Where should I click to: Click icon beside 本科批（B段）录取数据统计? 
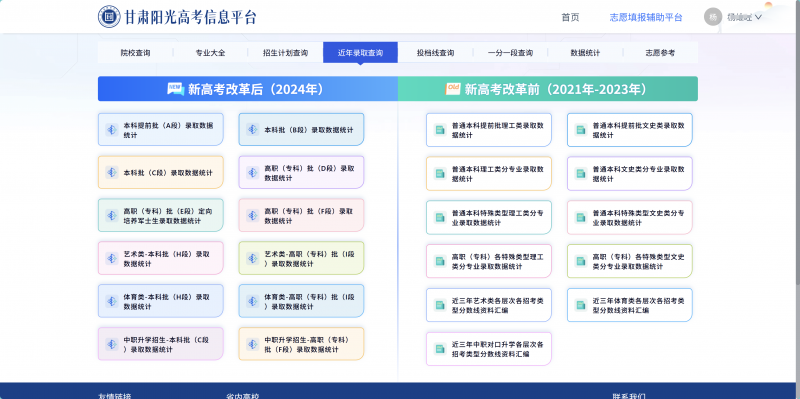pos(253,130)
